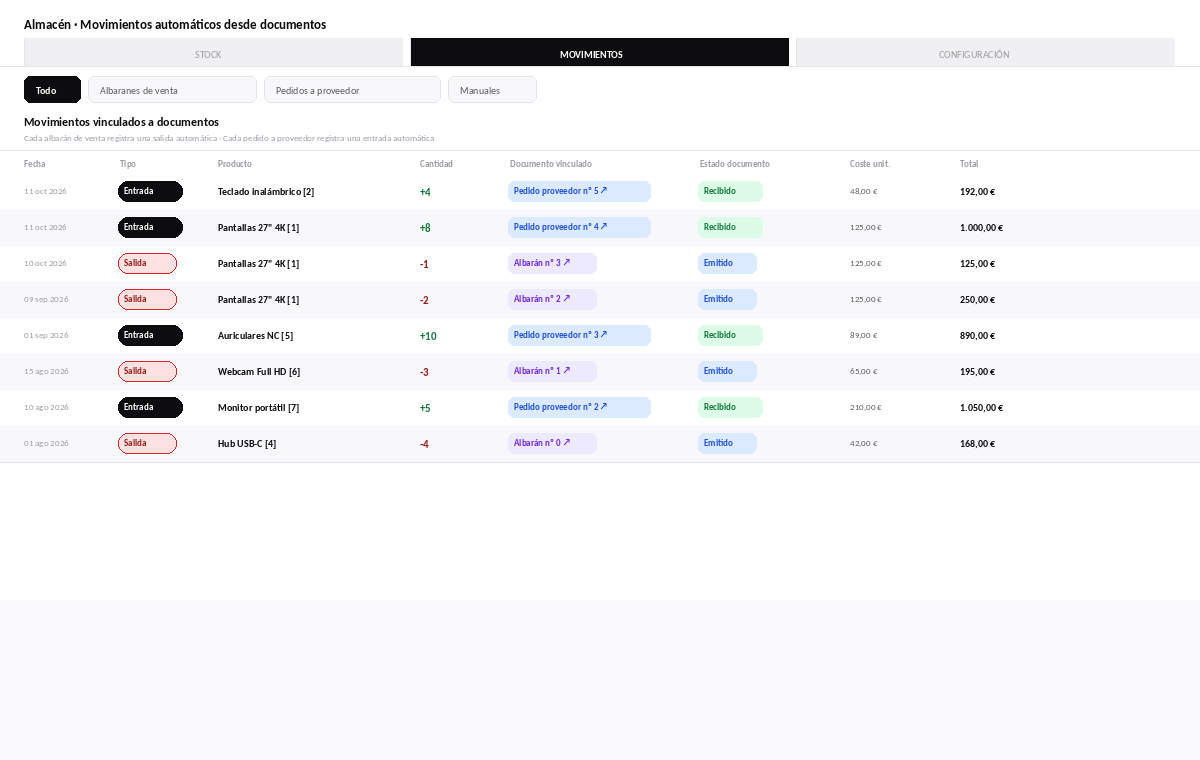Click Recibido status in Monitor portátil row
Screen dimensions: 1200x760
(x=730, y=407)
